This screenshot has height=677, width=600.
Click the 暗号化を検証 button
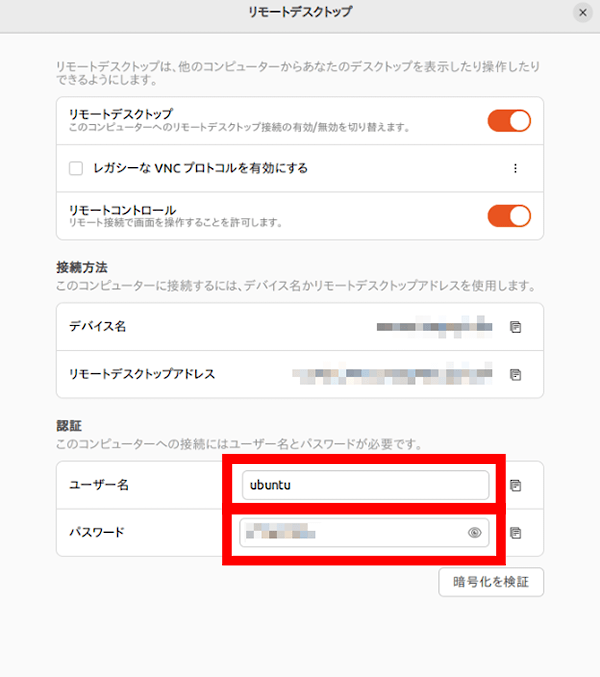[491, 582]
